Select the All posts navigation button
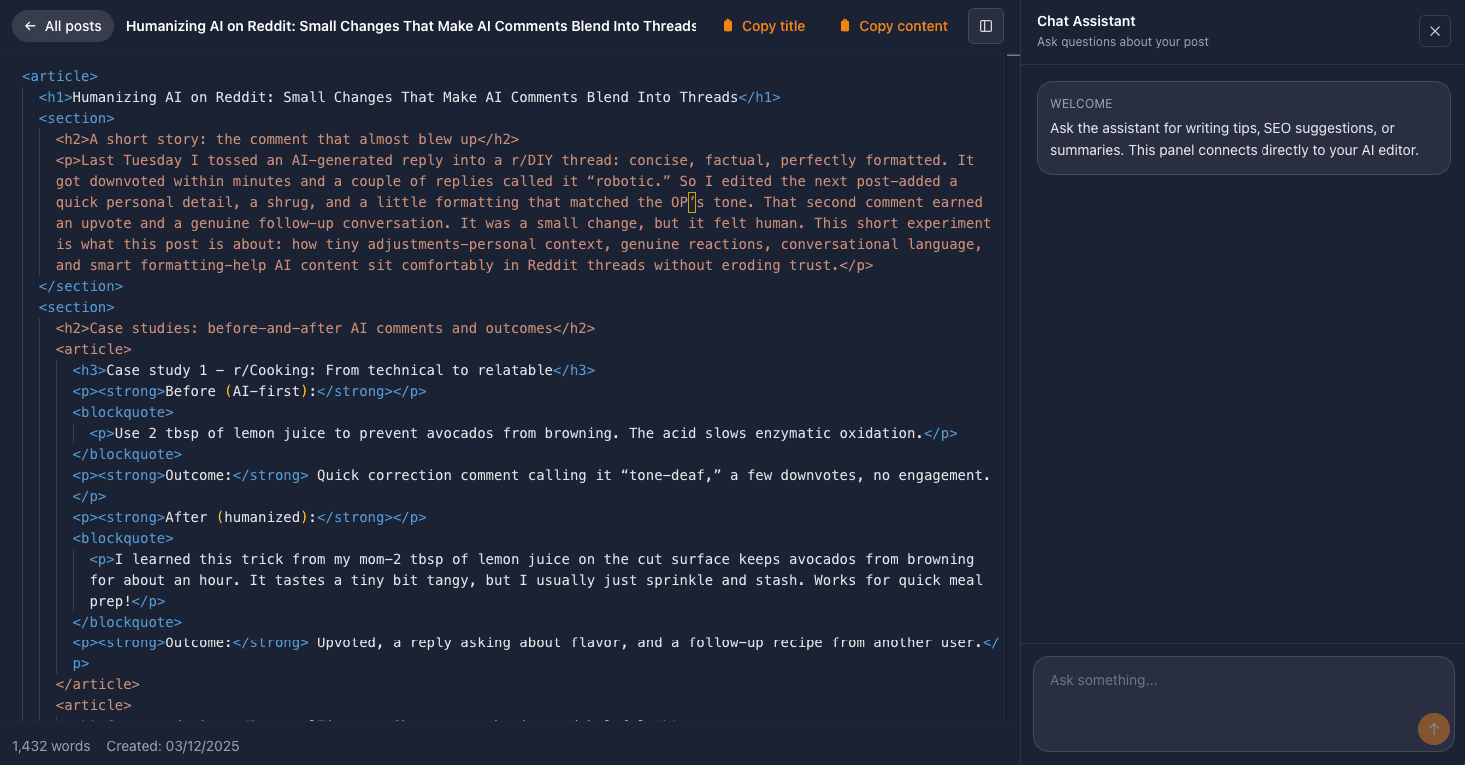 pyautogui.click(x=62, y=25)
